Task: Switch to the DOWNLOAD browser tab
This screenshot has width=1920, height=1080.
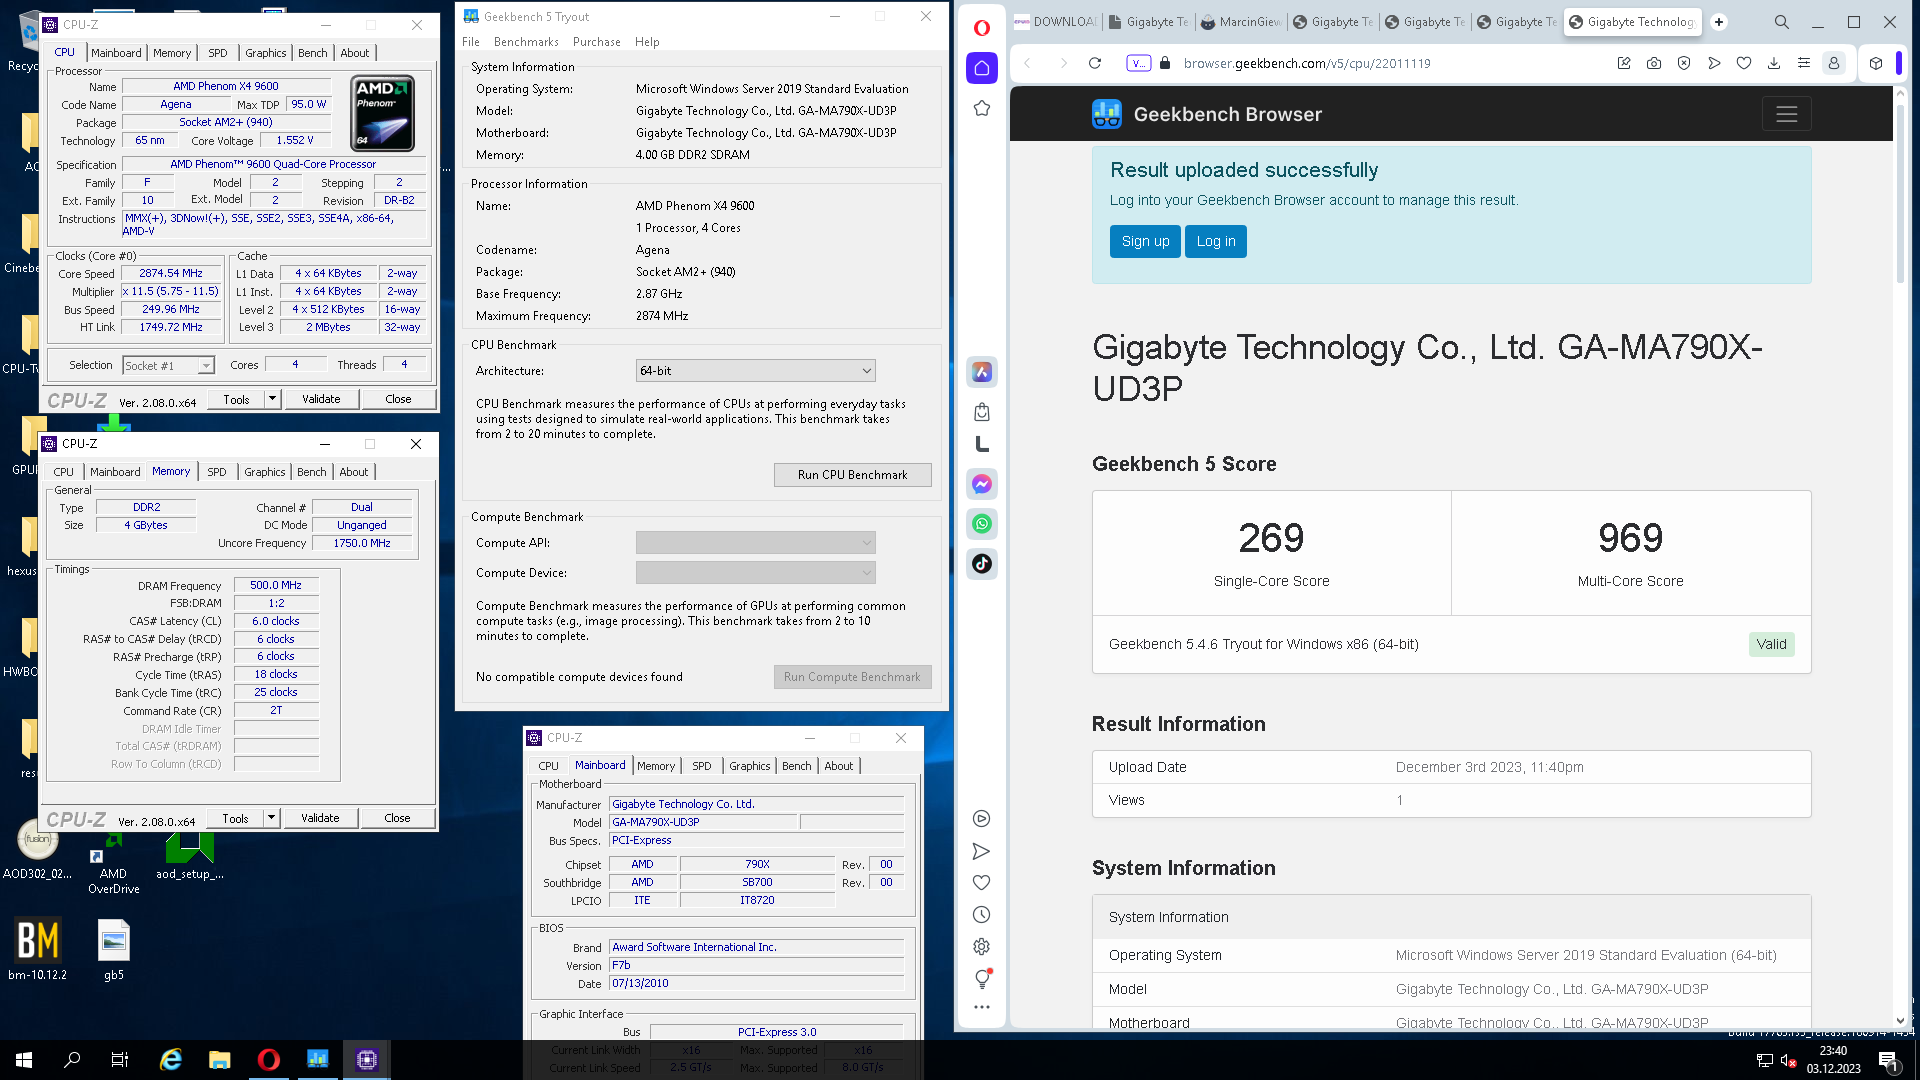Action: (x=1056, y=22)
